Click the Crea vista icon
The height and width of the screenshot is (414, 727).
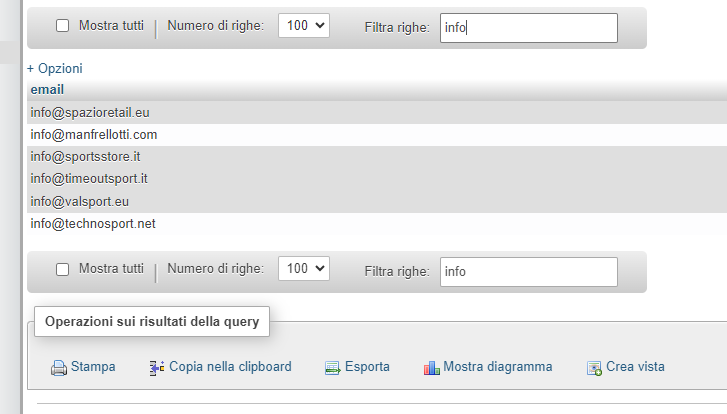tap(594, 367)
